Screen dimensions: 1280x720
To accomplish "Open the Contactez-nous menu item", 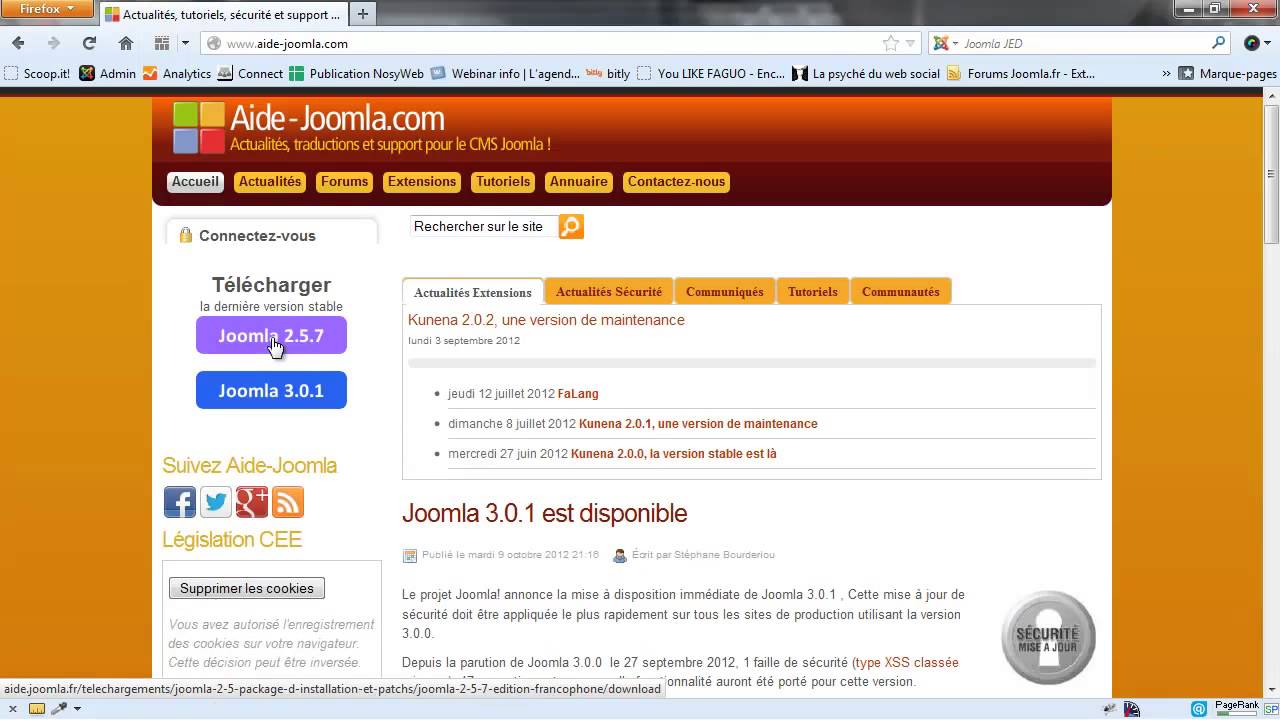I will [676, 182].
